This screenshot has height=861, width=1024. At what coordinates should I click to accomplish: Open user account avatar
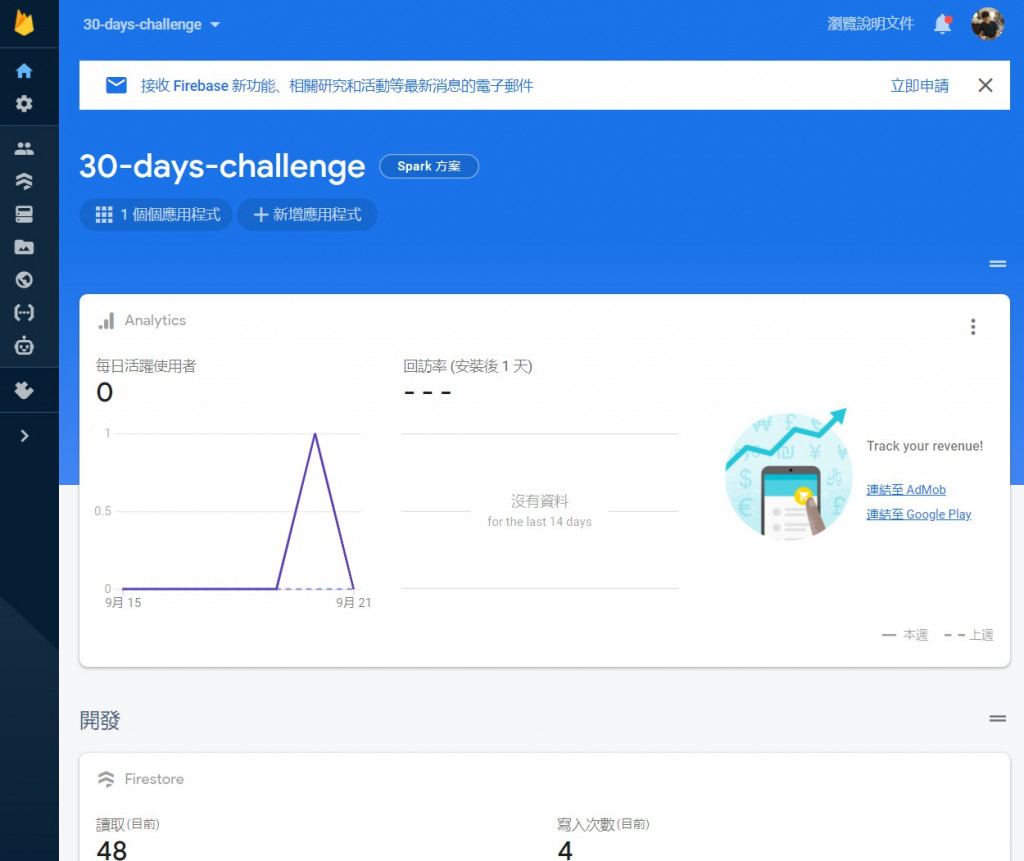987,24
